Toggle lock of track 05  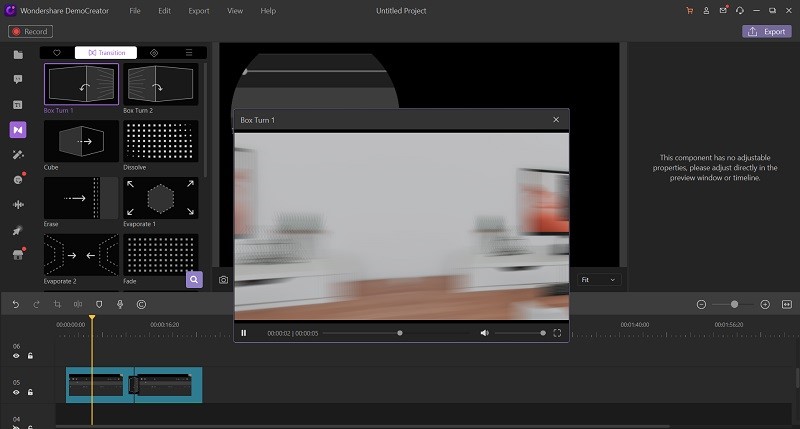(x=30, y=392)
